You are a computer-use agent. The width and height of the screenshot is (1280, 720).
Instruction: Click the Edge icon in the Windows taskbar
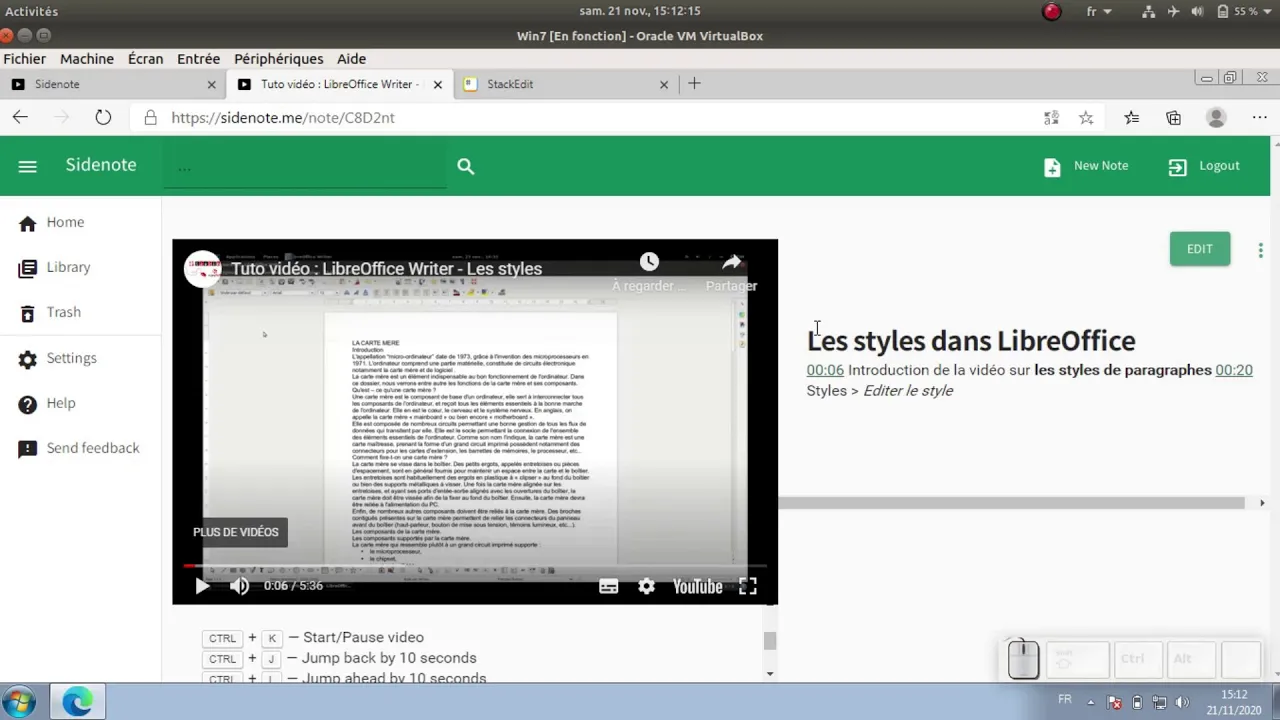coord(77,702)
